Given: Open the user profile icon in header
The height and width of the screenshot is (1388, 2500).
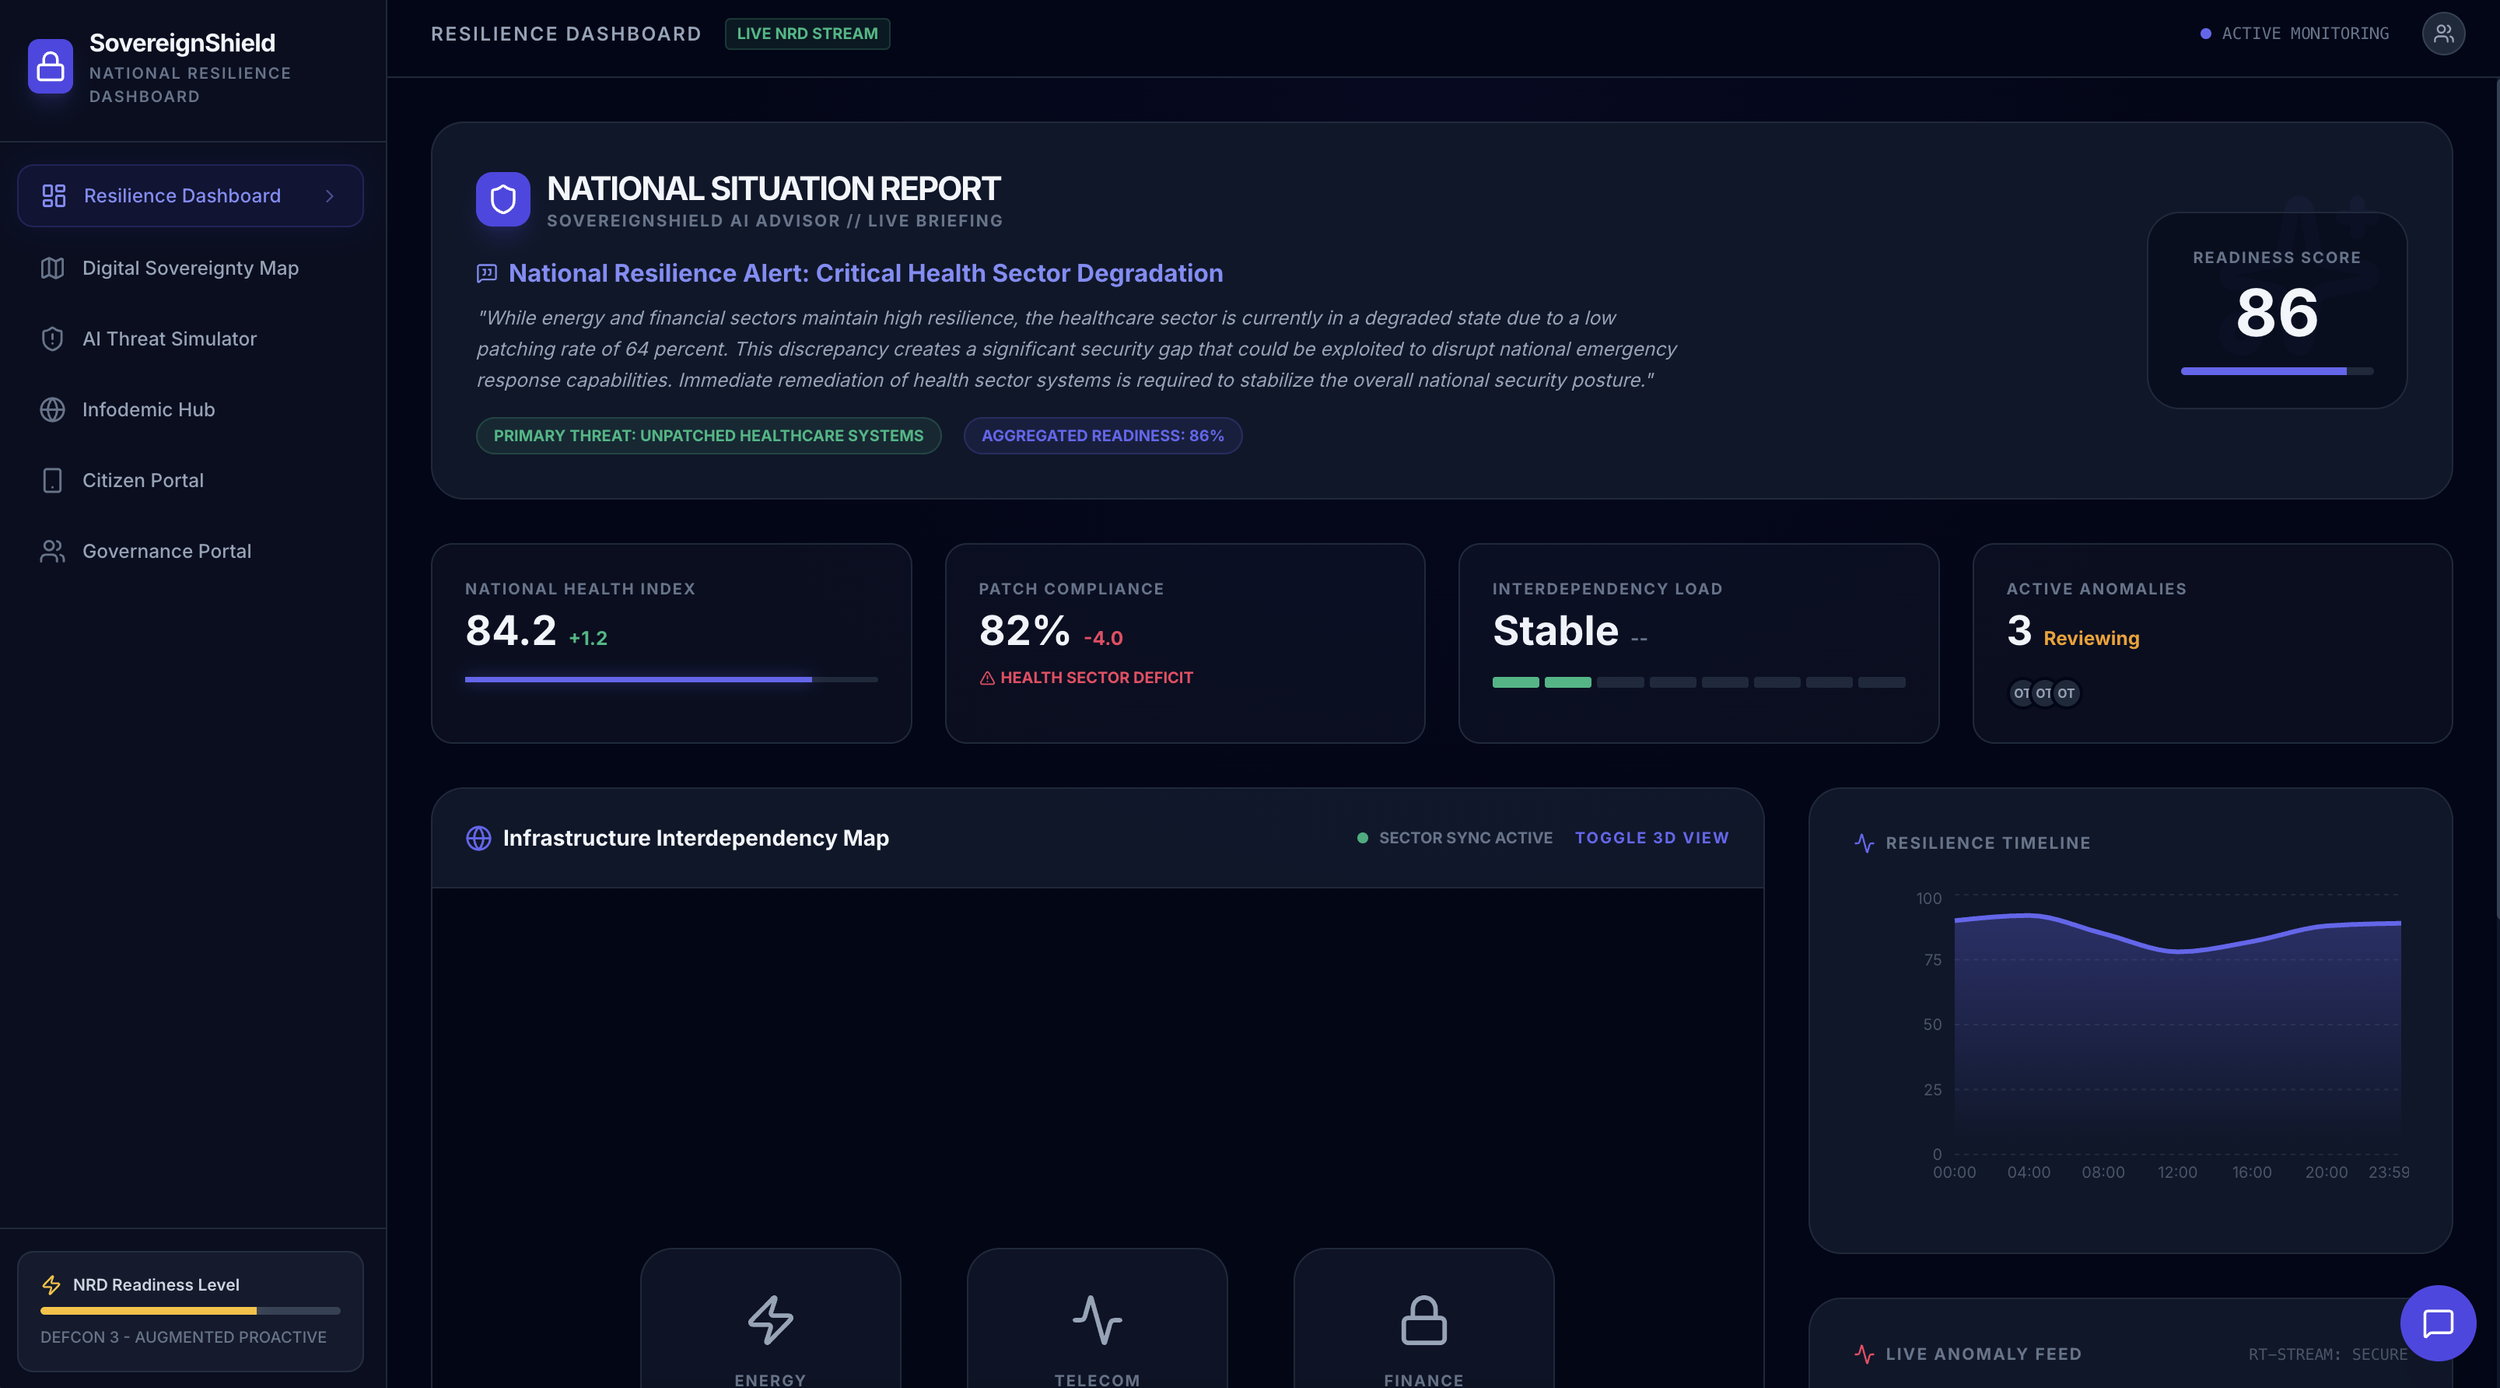Looking at the screenshot, I should pos(2442,34).
